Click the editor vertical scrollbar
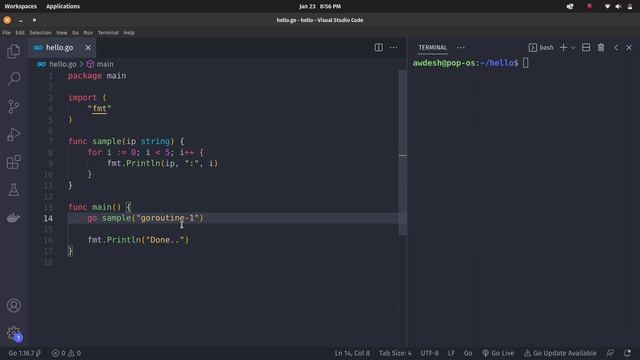The width and height of the screenshot is (640, 360). pyautogui.click(x=402, y=153)
